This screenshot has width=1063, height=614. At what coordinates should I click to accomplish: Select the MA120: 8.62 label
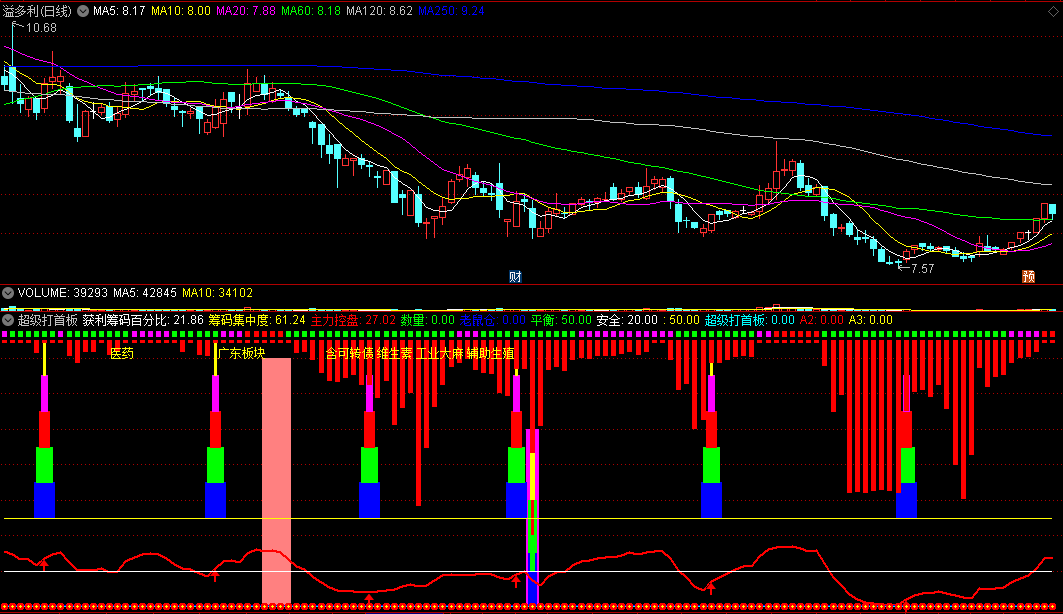tap(379, 11)
